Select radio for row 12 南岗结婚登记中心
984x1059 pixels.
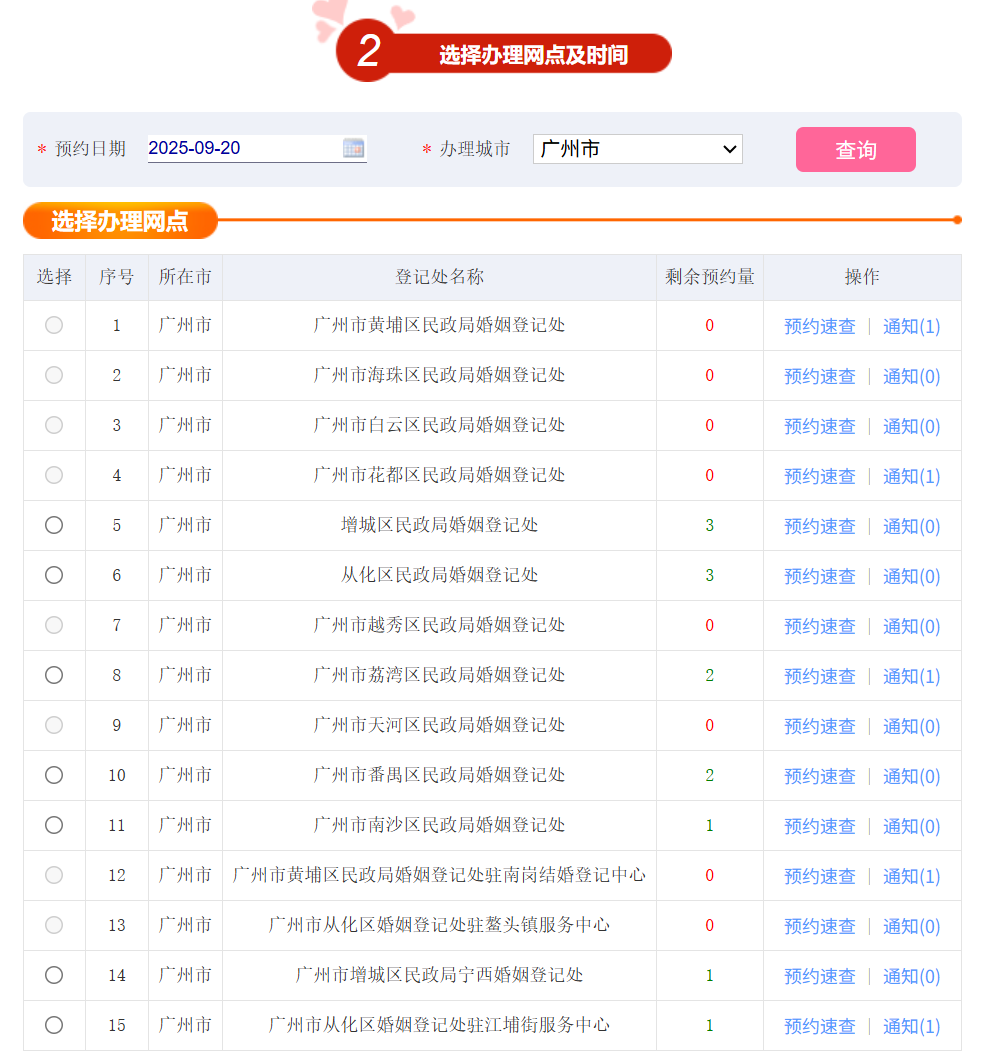[x=54, y=875]
